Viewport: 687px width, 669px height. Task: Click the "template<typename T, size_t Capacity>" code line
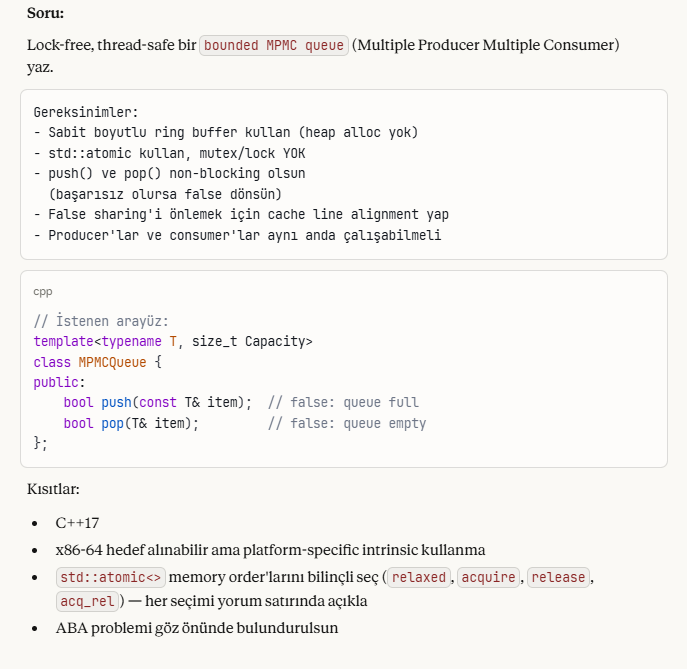(x=173, y=341)
